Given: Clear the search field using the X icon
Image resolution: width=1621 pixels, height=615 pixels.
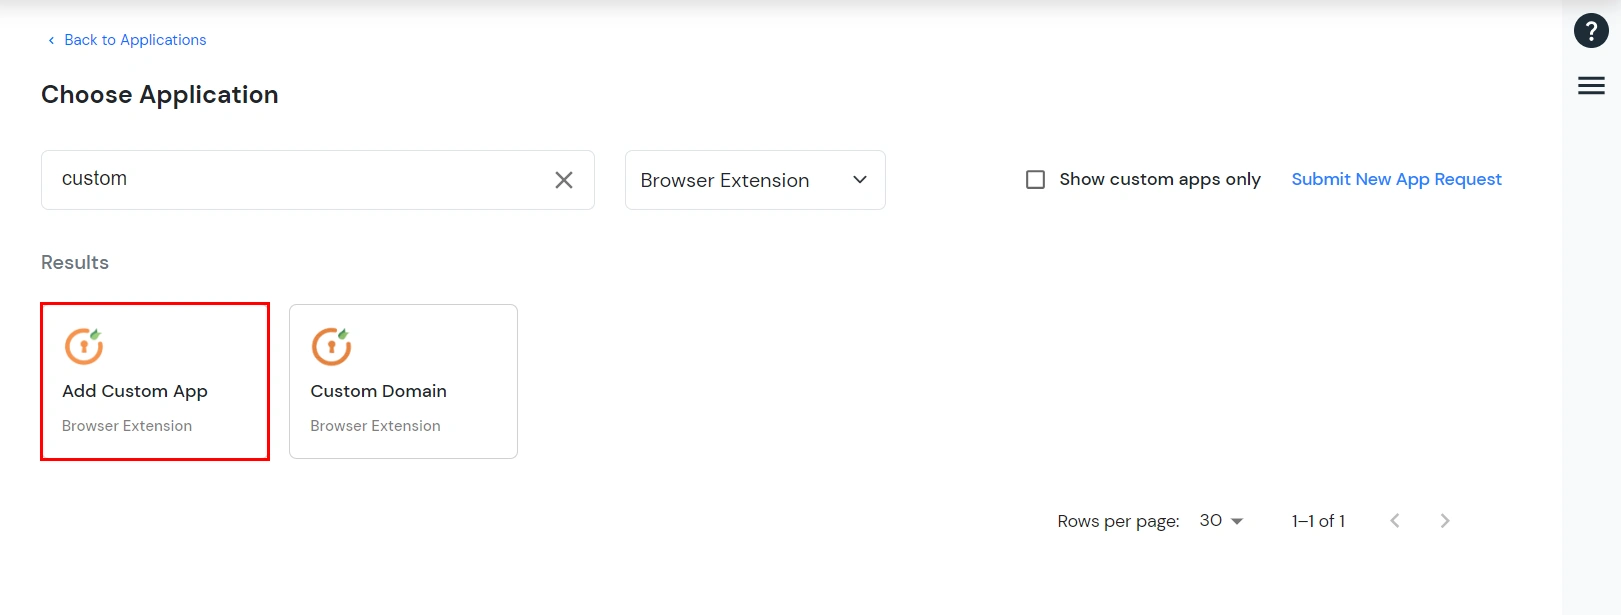Looking at the screenshot, I should point(564,180).
